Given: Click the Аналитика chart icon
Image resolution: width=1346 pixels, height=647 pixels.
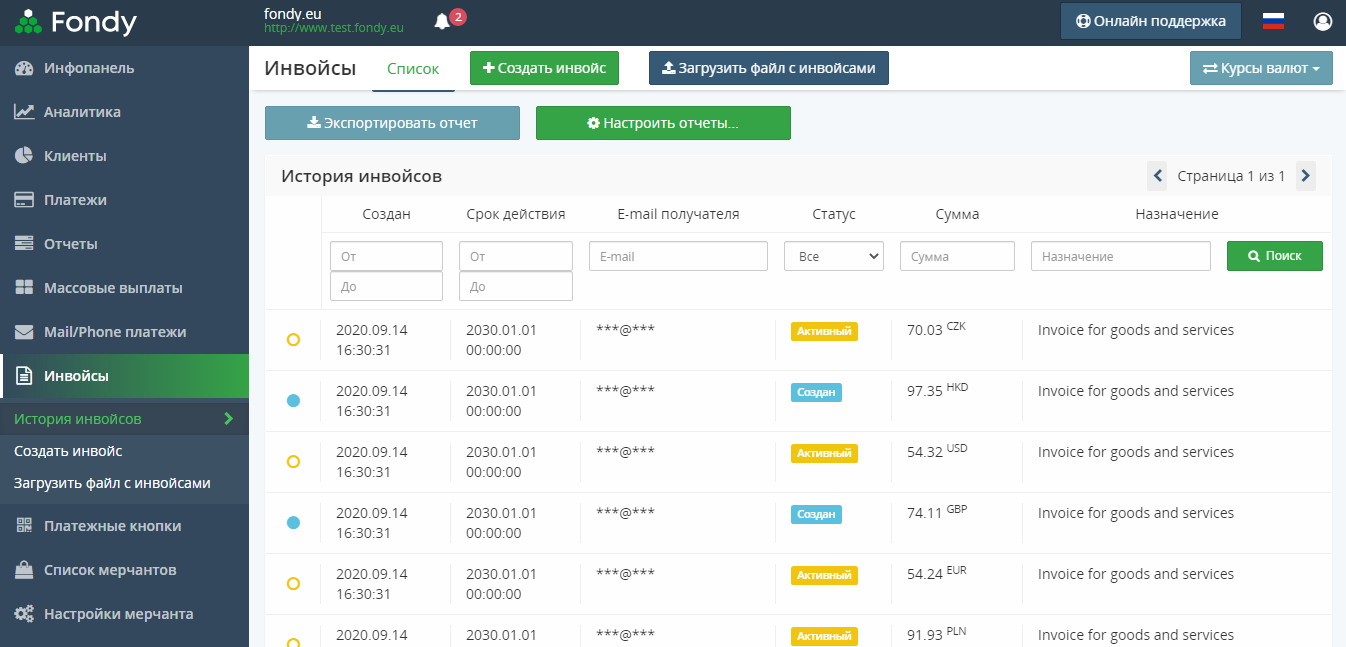Looking at the screenshot, I should (x=25, y=112).
